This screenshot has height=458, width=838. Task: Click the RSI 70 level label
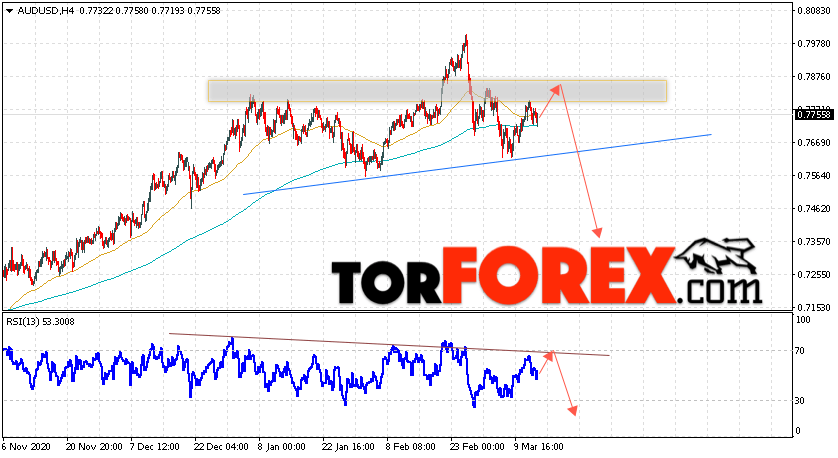pos(800,351)
